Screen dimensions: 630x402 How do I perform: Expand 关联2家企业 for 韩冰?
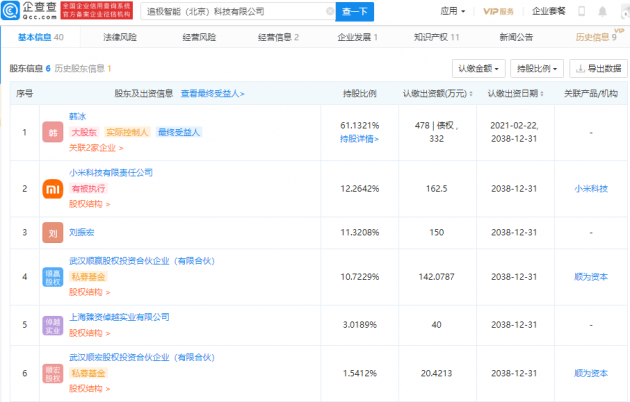96,148
